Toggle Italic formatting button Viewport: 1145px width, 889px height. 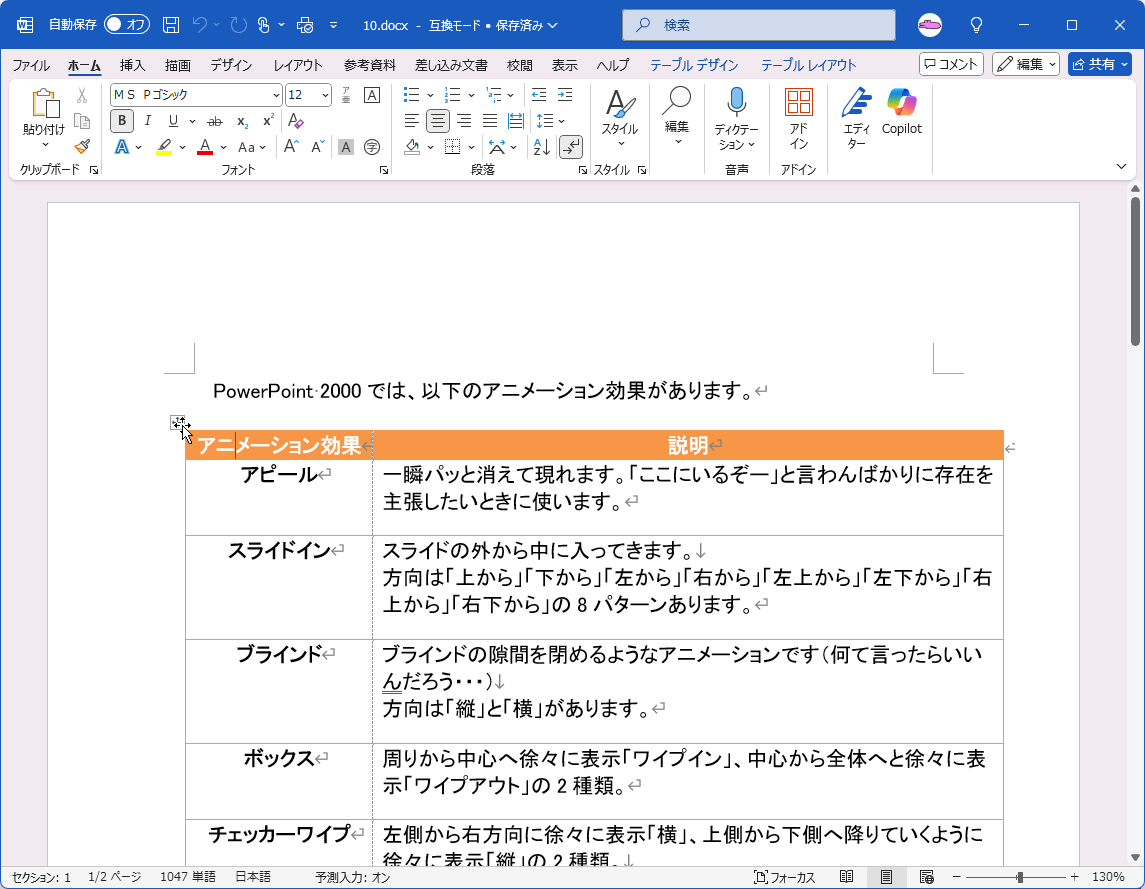click(148, 121)
